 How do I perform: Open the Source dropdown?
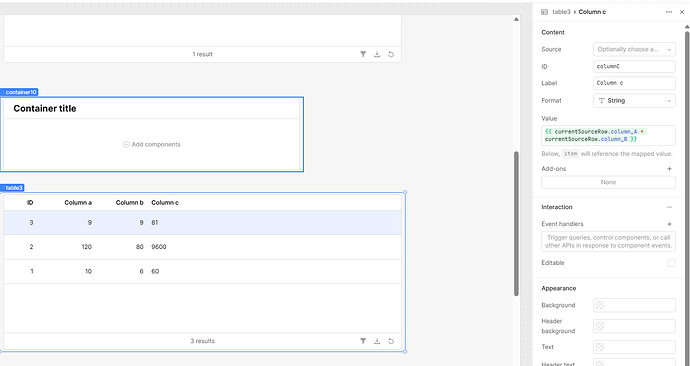pos(634,49)
